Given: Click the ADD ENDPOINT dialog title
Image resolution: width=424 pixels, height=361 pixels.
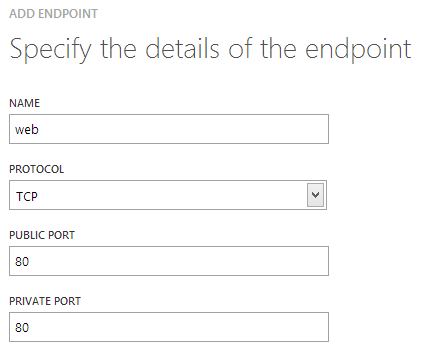Looking at the screenshot, I should point(53,14).
